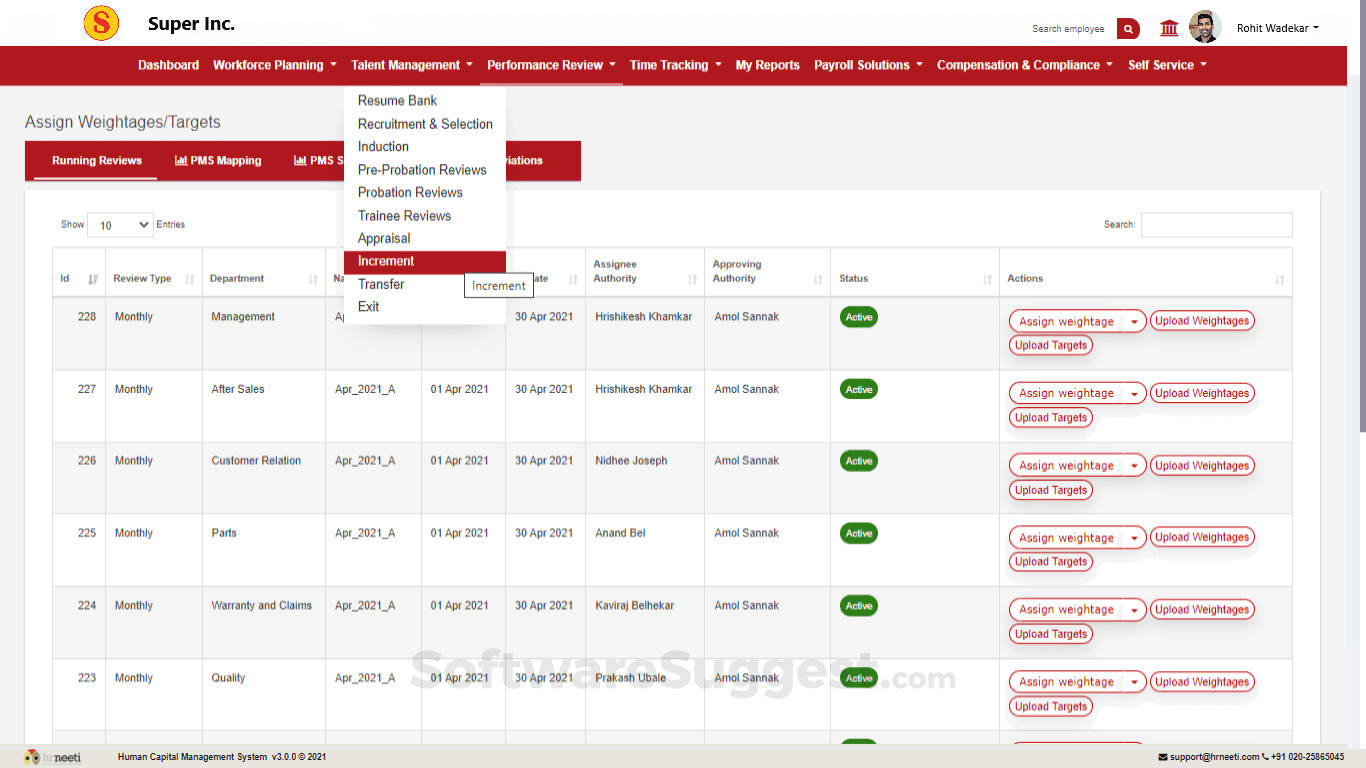
Task: Select the highlighted Increment menu entry
Action: click(425, 261)
